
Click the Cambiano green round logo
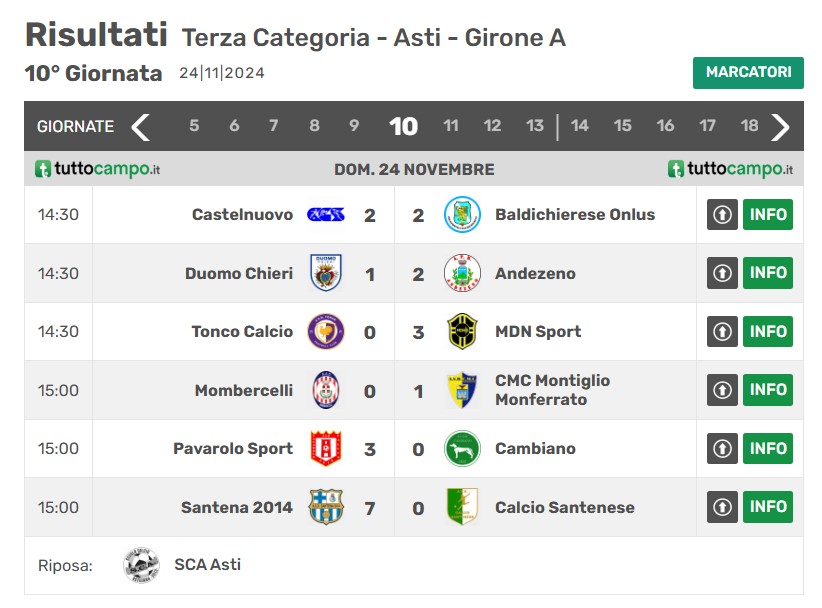tap(462, 449)
